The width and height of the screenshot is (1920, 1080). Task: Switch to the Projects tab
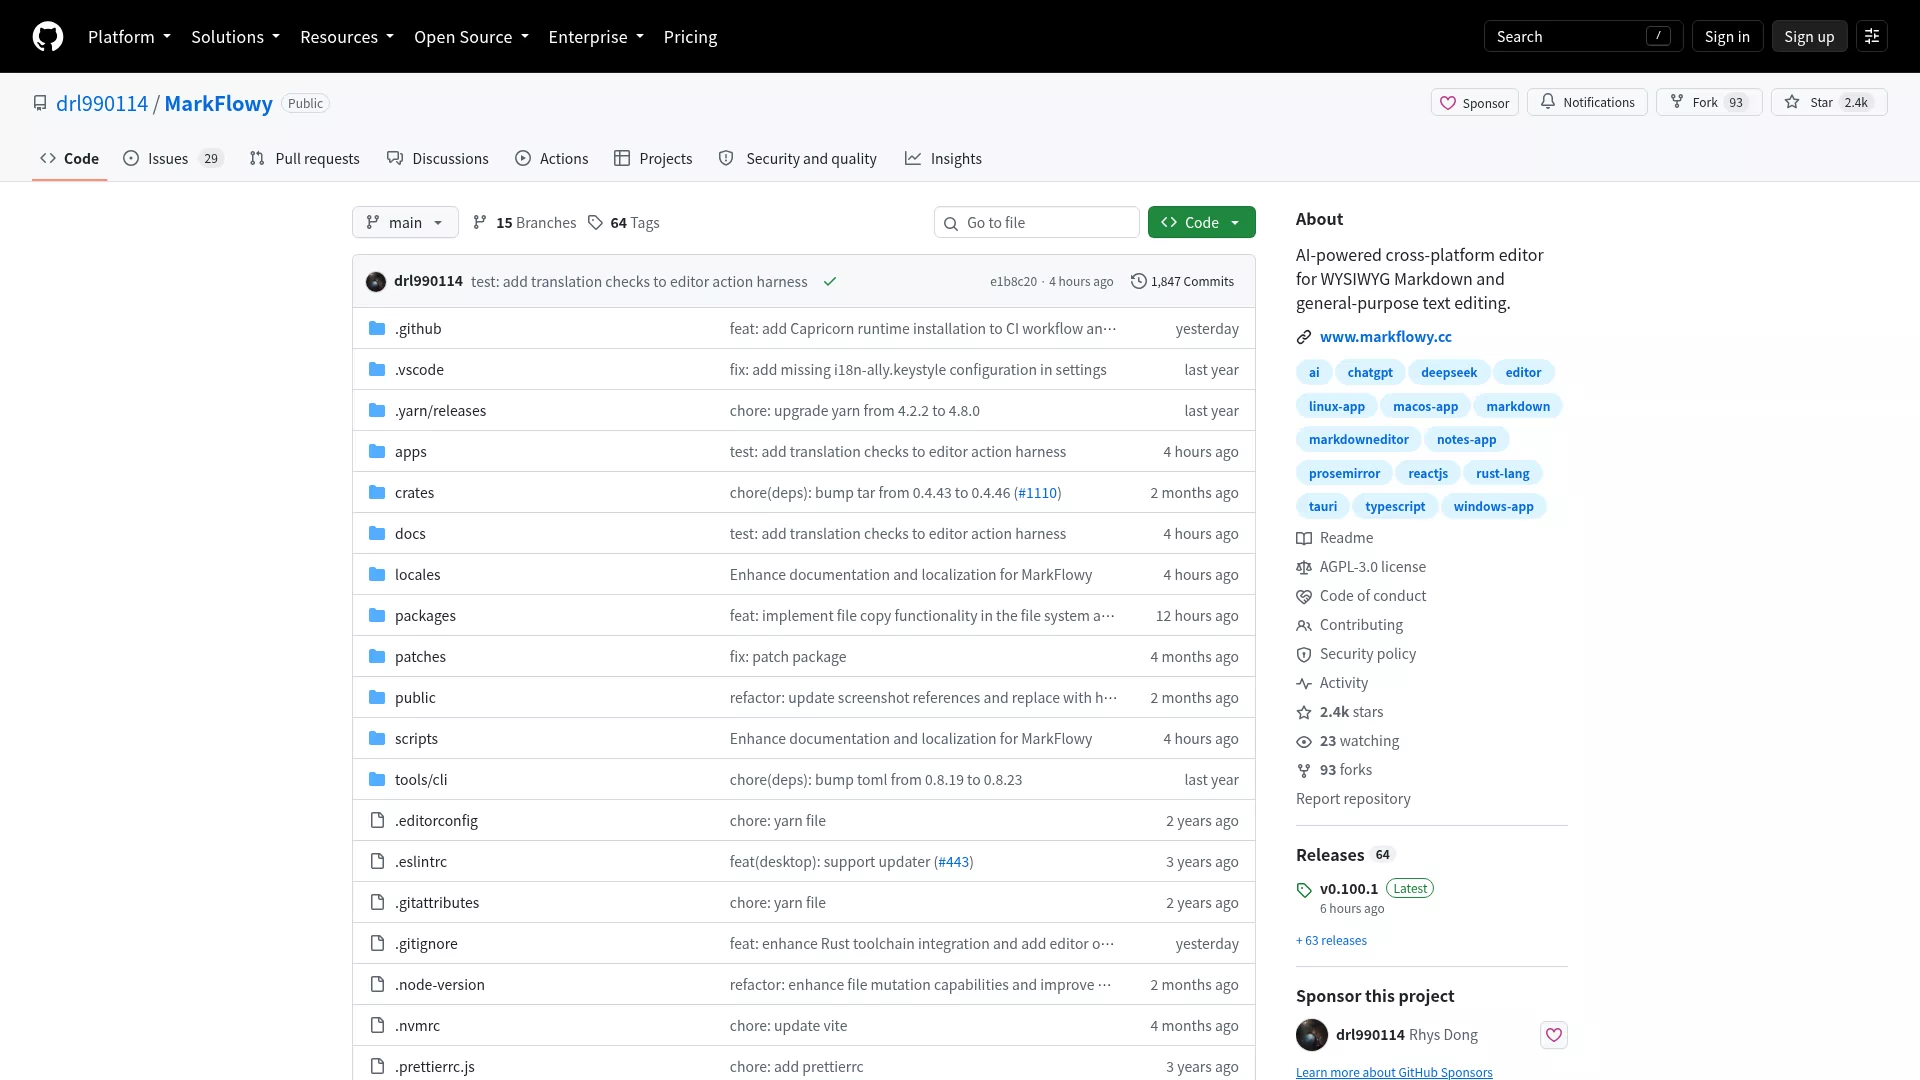coord(653,158)
